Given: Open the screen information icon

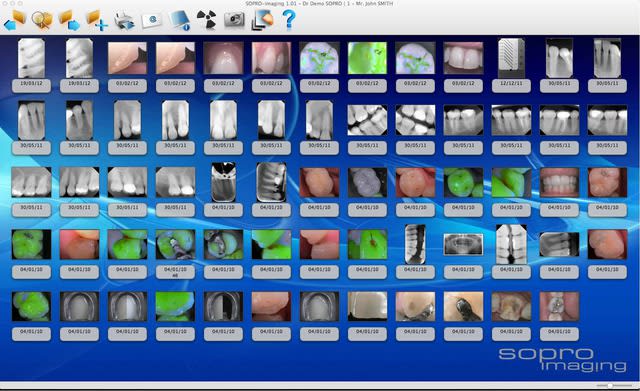Looking at the screenshot, I should (x=180, y=20).
